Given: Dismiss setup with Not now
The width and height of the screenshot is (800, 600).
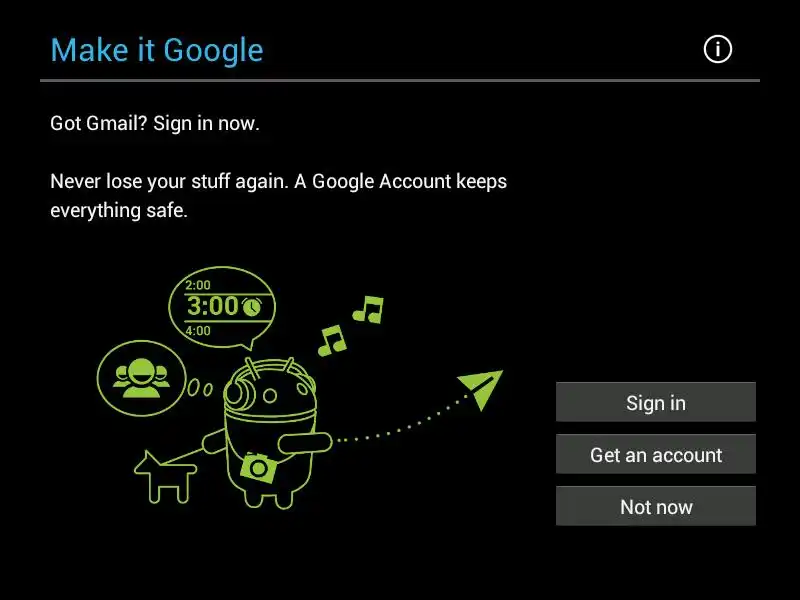Looking at the screenshot, I should (656, 506).
